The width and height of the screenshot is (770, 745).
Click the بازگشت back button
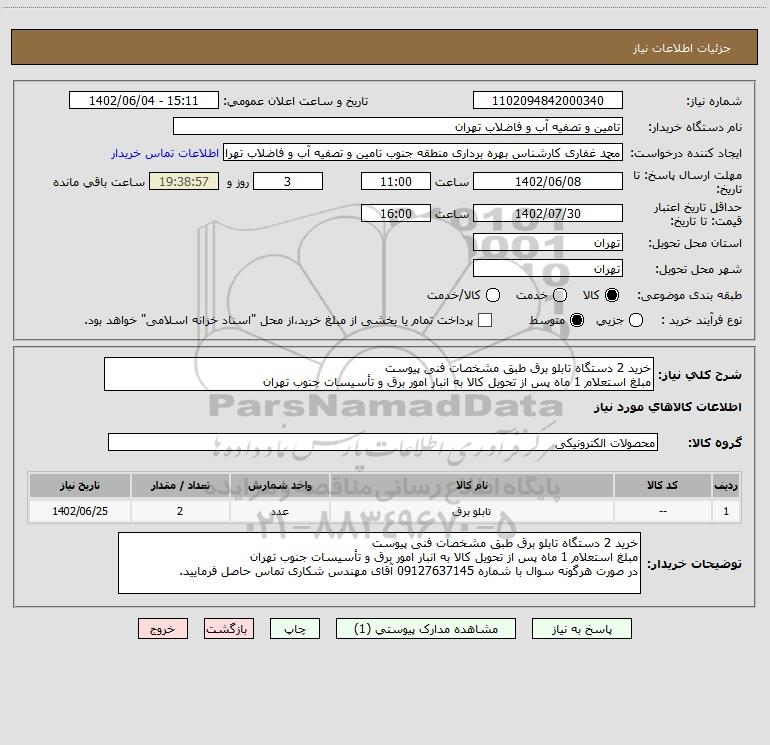pyautogui.click(x=229, y=629)
